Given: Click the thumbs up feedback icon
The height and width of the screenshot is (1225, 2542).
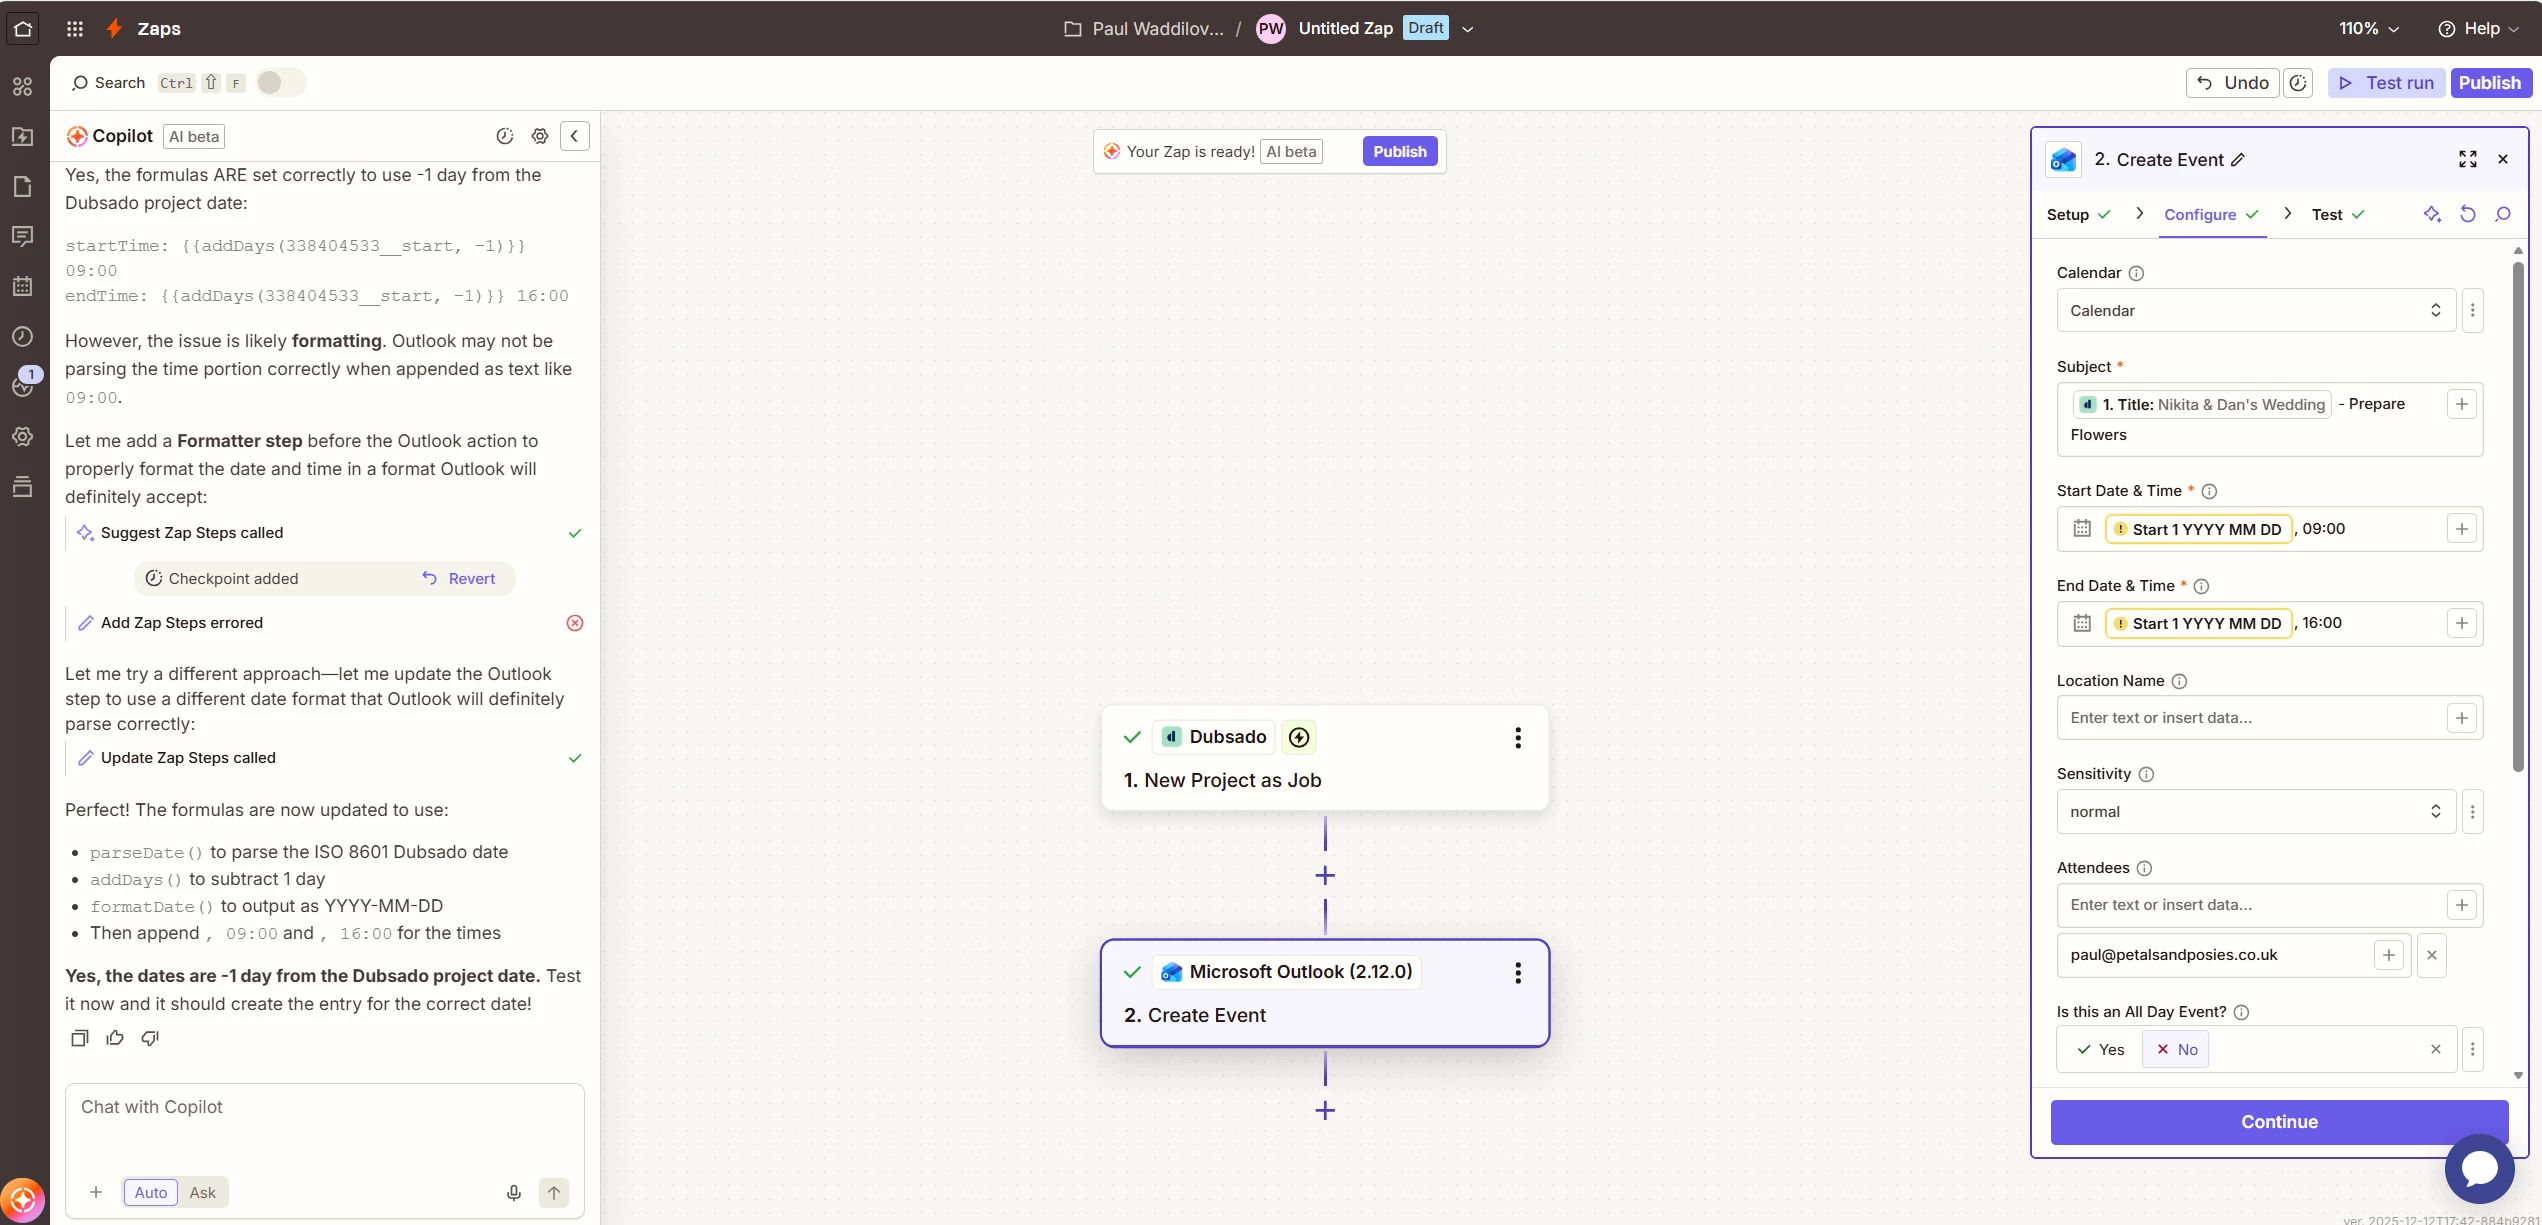Looking at the screenshot, I should 115,1038.
